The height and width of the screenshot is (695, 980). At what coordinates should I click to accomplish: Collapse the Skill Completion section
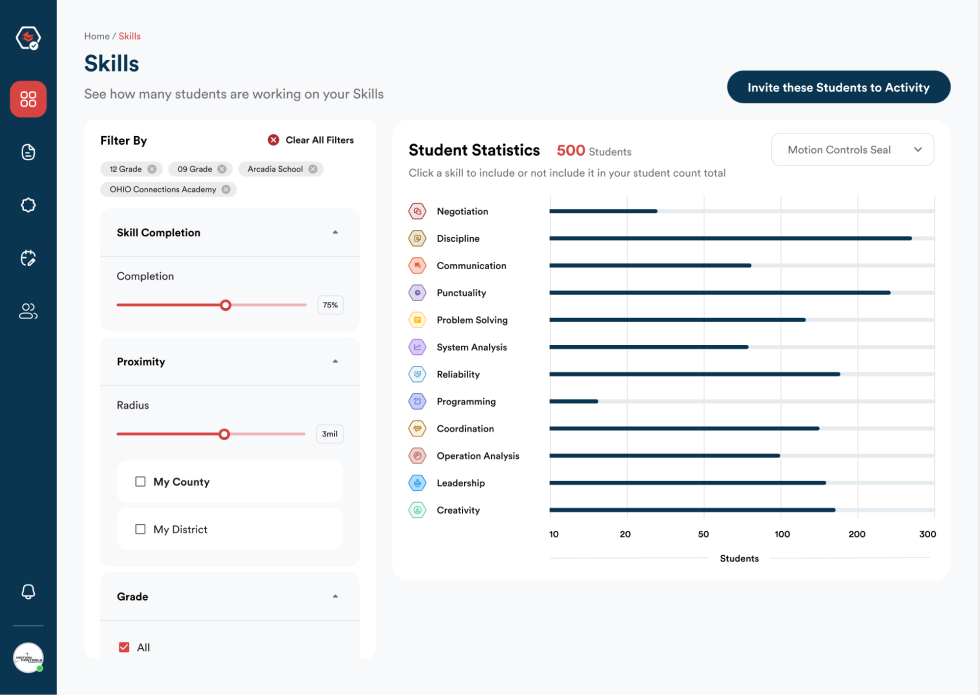[335, 232]
